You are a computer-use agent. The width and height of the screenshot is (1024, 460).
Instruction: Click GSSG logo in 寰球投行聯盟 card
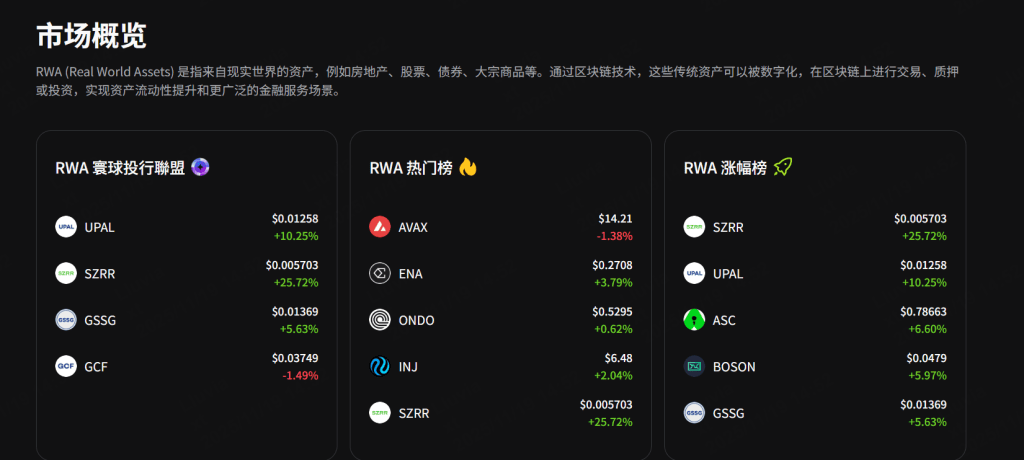click(x=66, y=320)
